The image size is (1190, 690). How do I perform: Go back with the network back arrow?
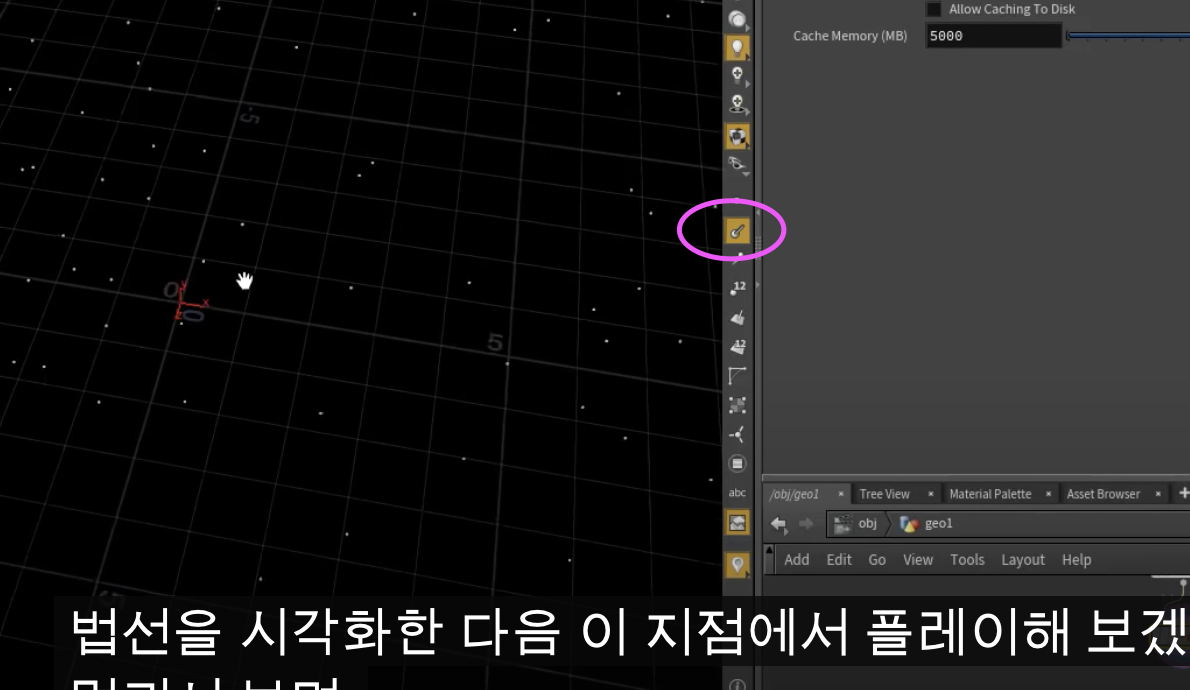(779, 524)
